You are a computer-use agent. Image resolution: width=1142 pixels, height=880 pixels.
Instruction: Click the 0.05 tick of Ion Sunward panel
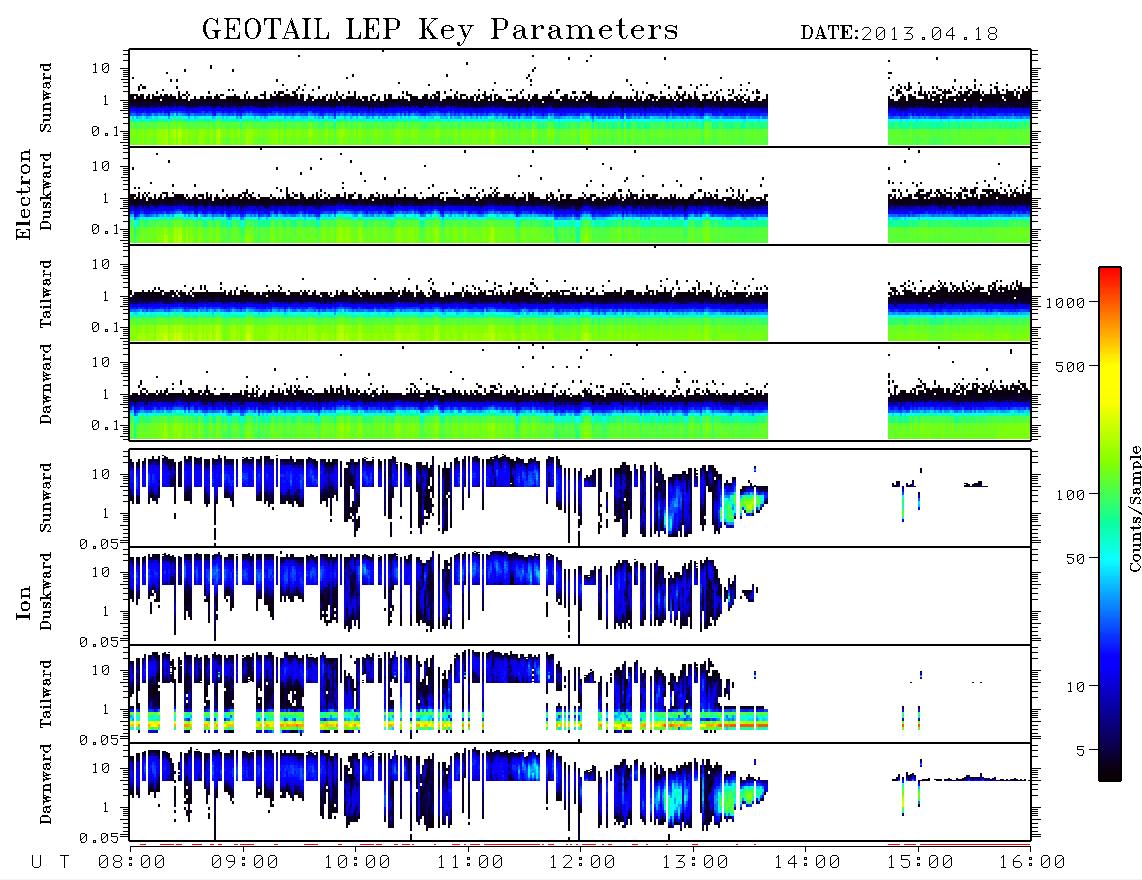tap(98, 544)
